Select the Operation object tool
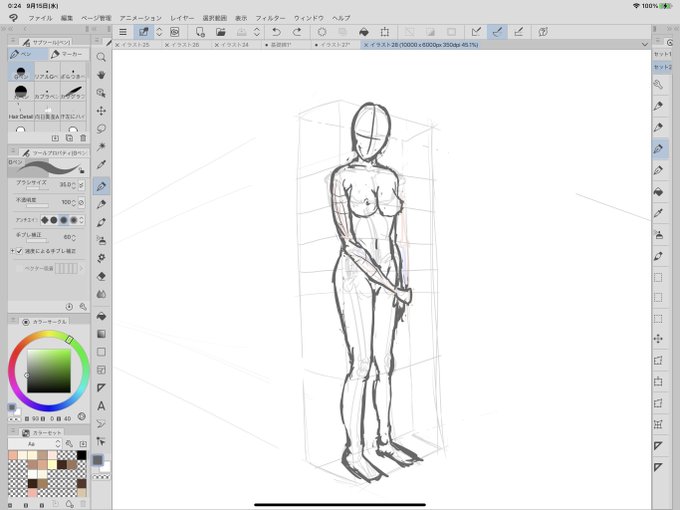 pyautogui.click(x=101, y=93)
